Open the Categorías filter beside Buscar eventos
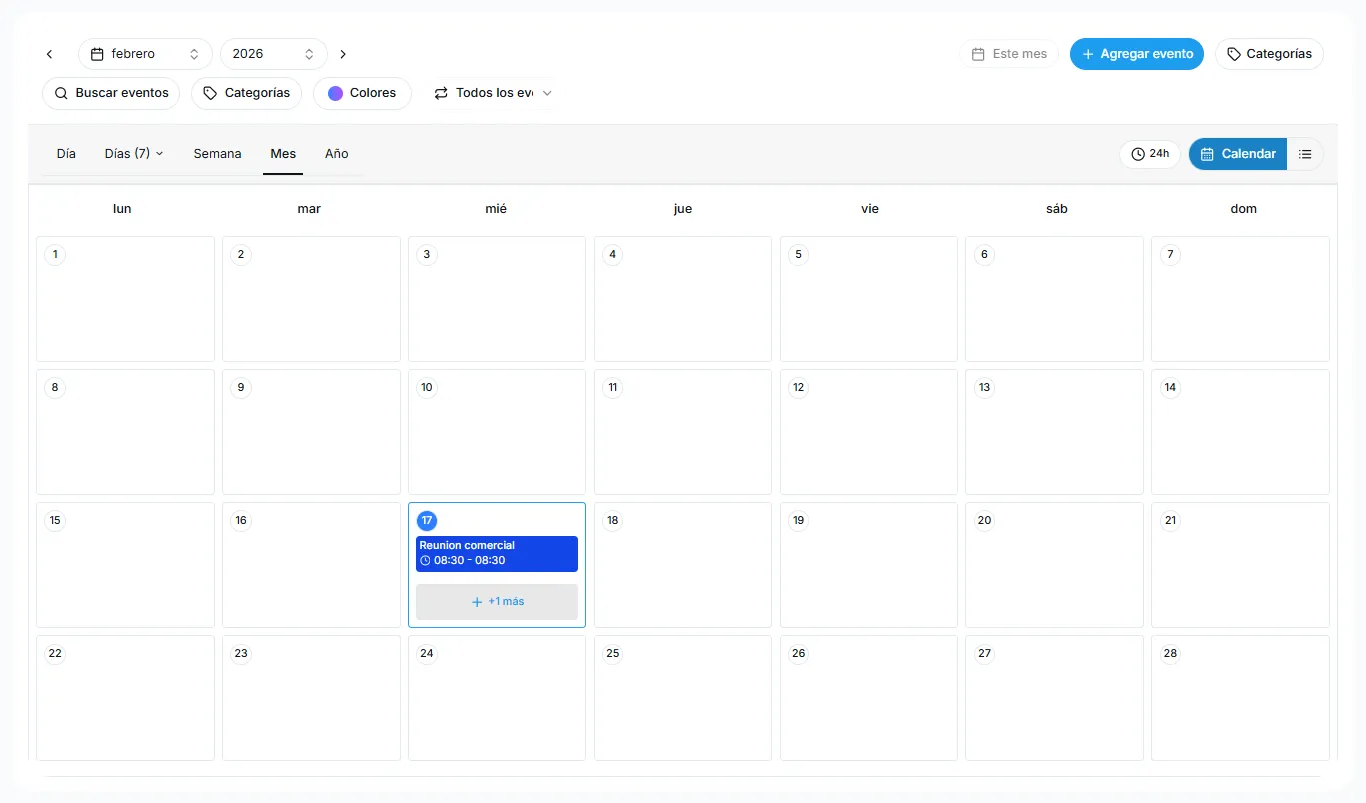 coord(247,93)
